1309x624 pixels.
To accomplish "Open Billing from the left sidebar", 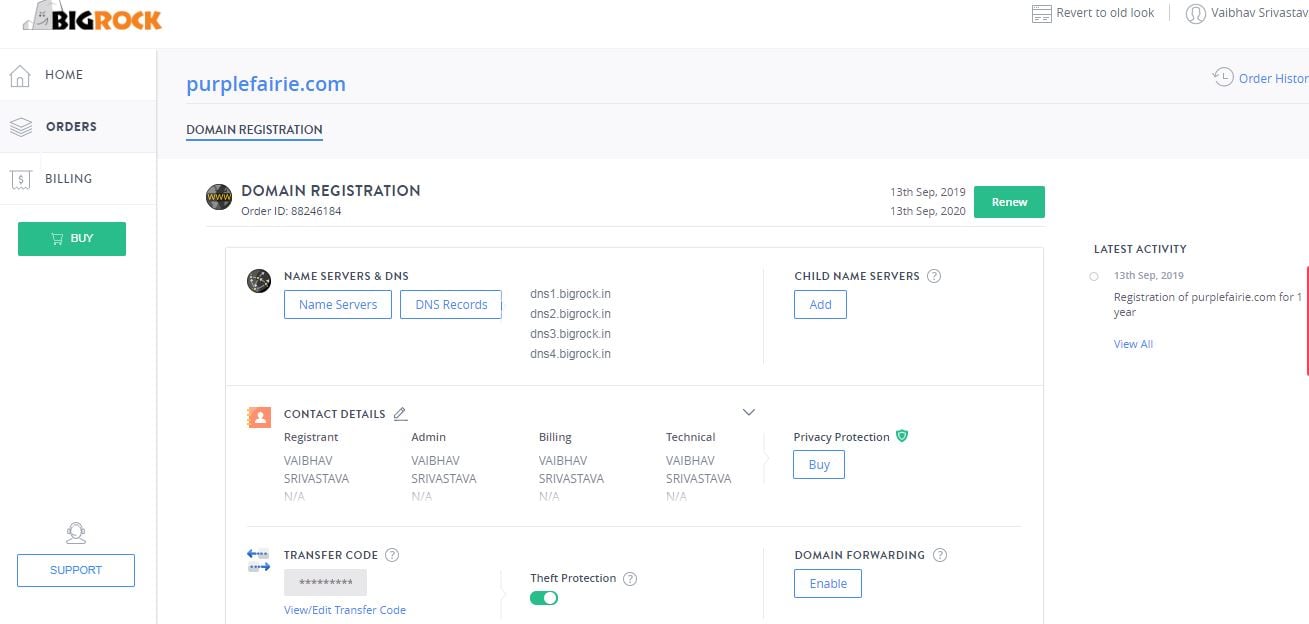I will [68, 178].
